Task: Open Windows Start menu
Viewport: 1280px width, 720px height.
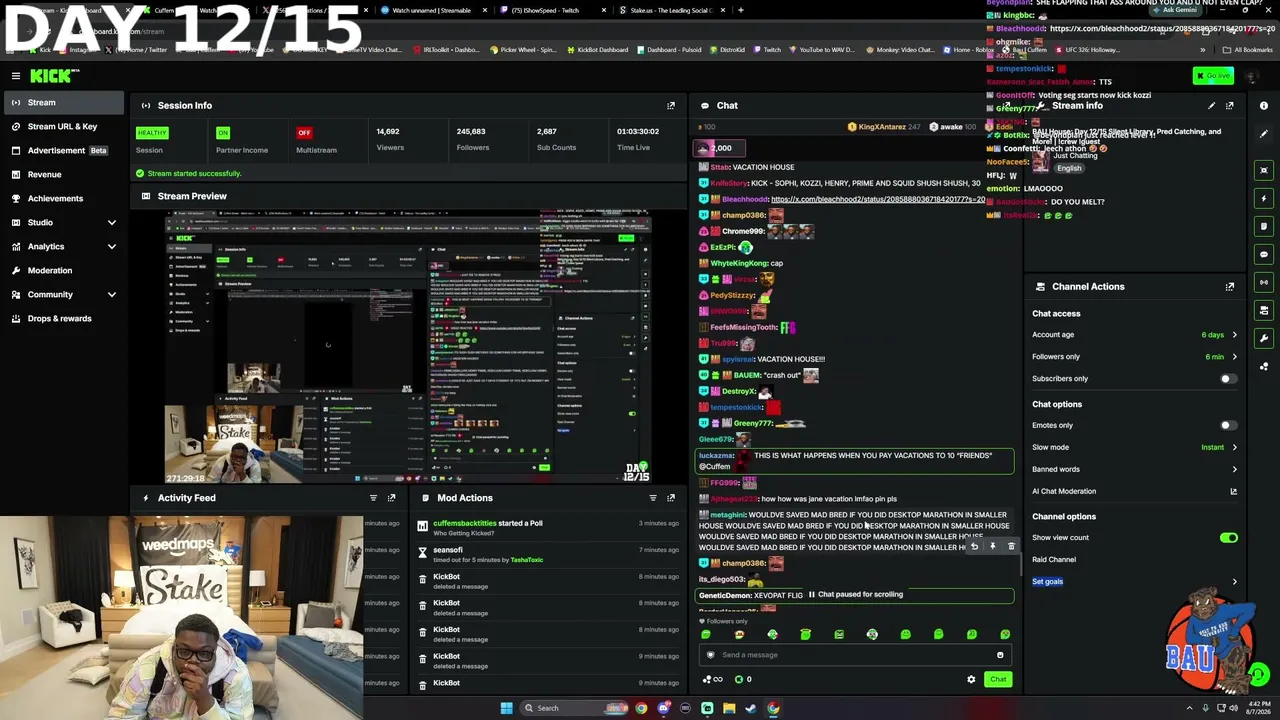Action: [x=506, y=708]
